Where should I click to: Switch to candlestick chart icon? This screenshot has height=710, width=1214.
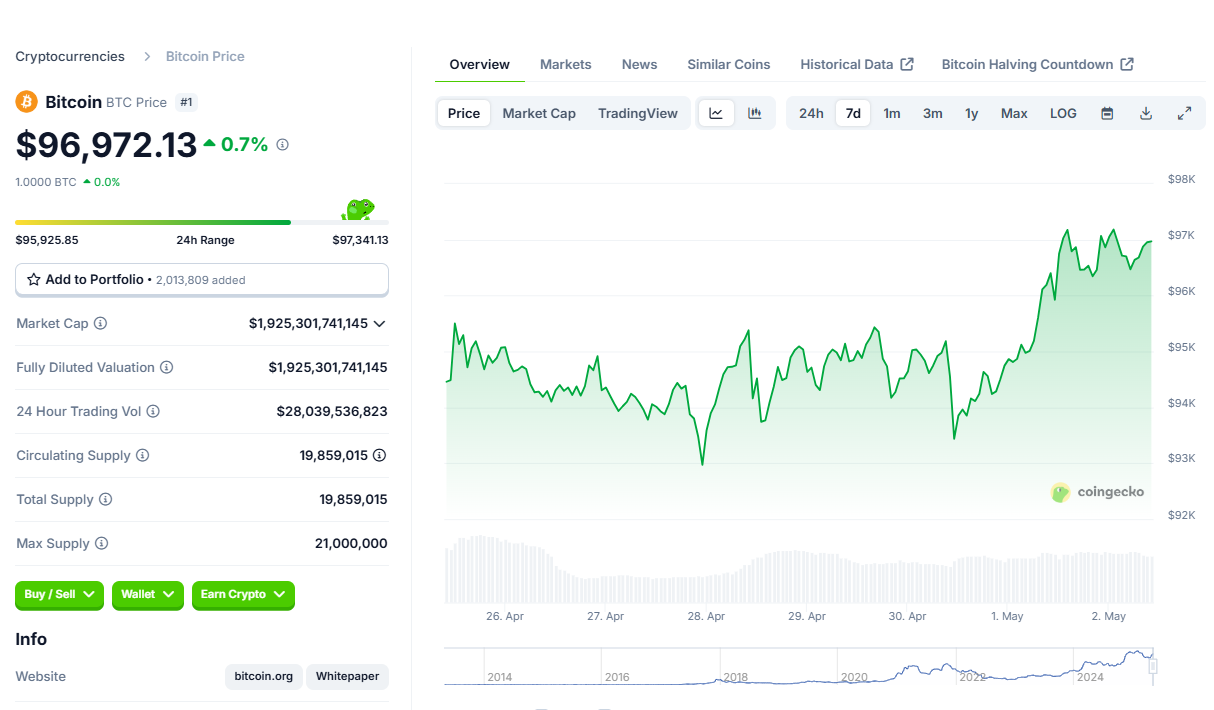tap(755, 113)
